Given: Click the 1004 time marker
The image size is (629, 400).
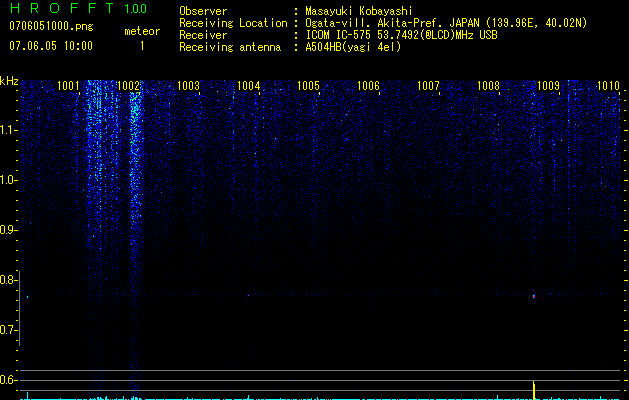Looking at the screenshot, I should (248, 85).
